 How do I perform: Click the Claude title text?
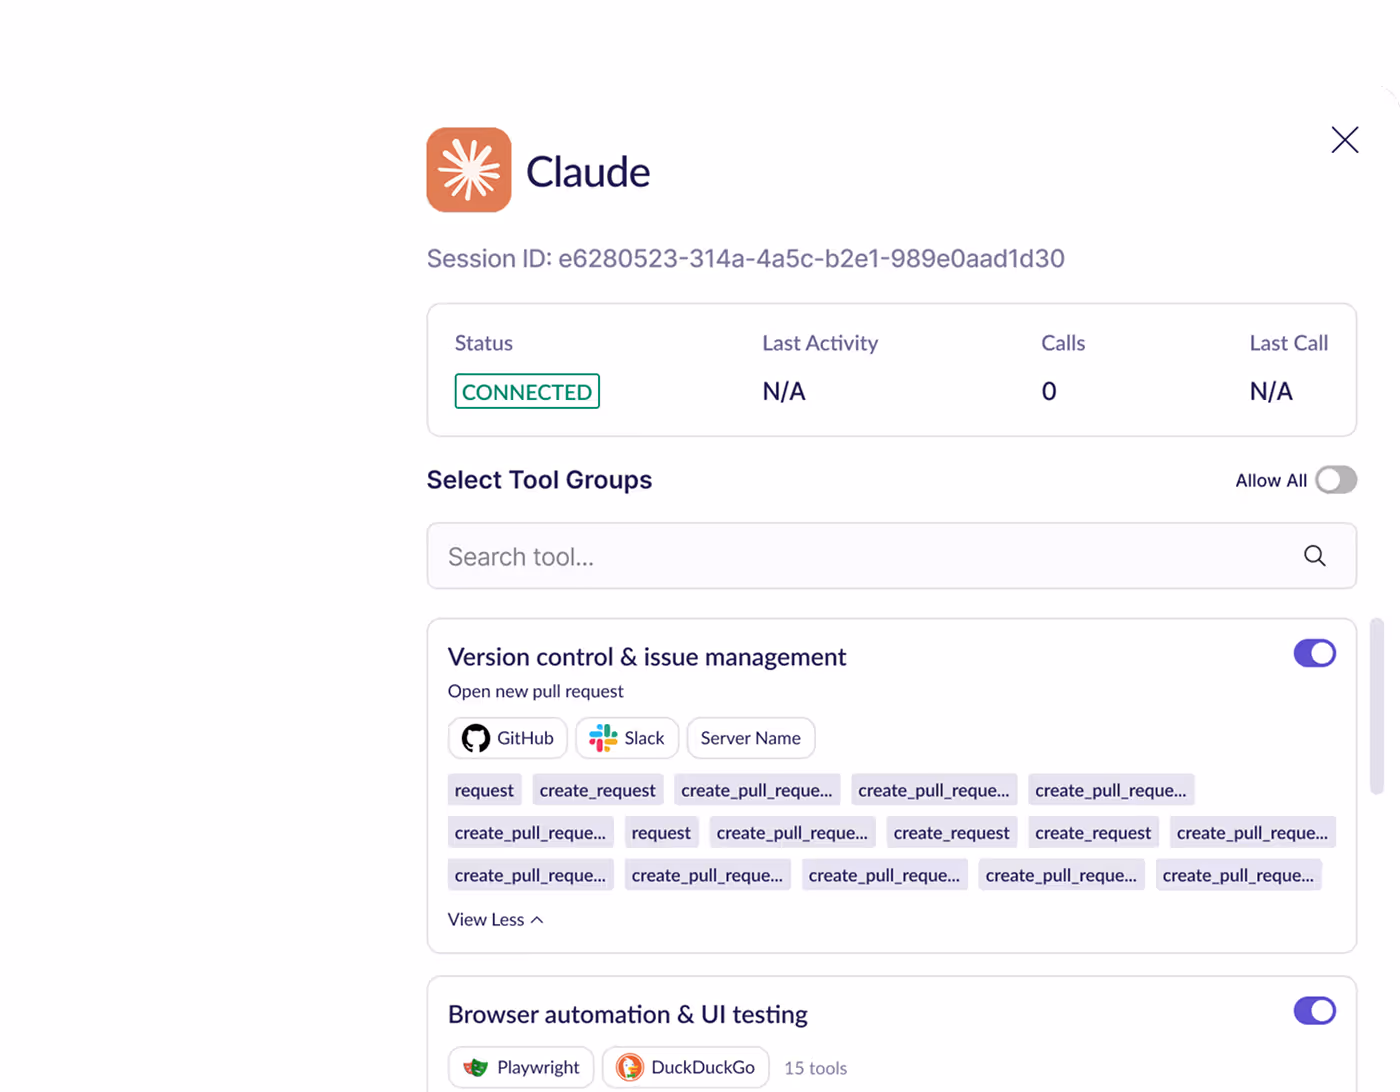coord(588,172)
